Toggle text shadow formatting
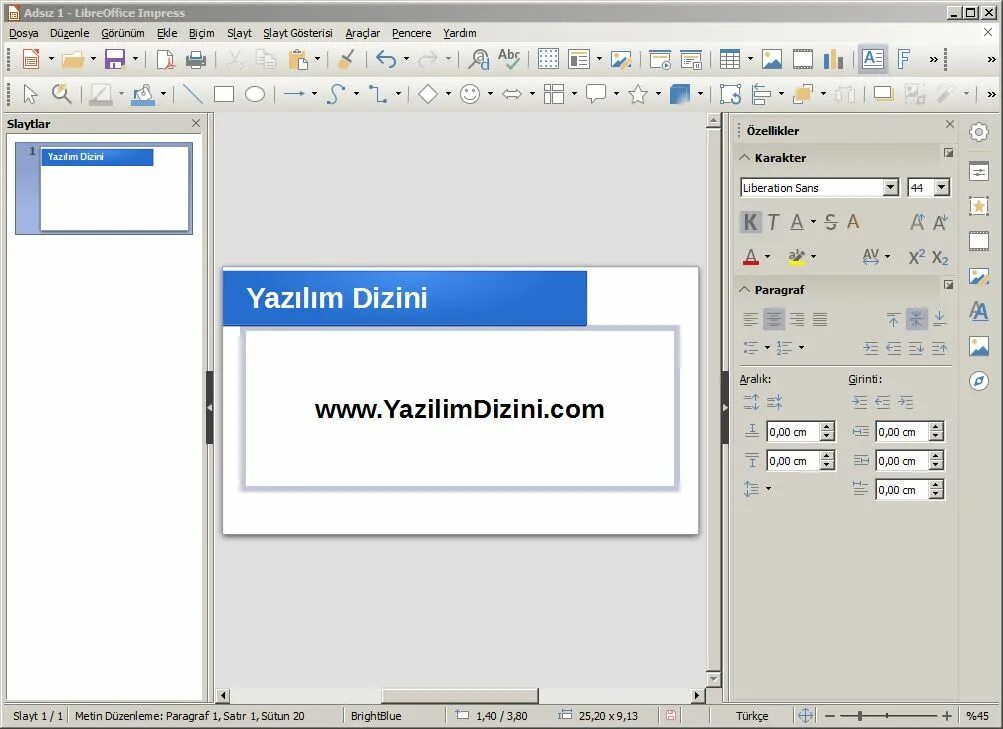The image size is (1003, 729). point(853,222)
